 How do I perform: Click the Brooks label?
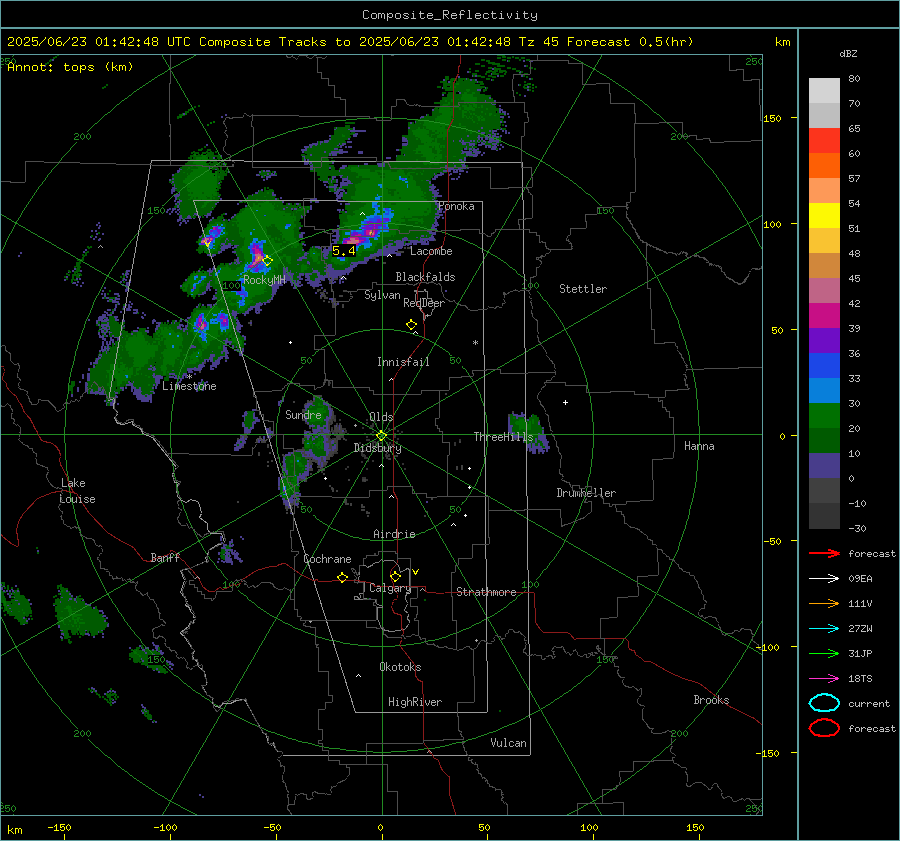click(711, 700)
